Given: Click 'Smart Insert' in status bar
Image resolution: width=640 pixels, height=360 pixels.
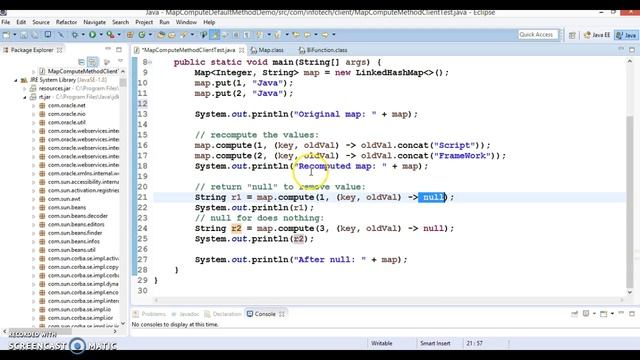Looking at the screenshot, I should (435, 343).
